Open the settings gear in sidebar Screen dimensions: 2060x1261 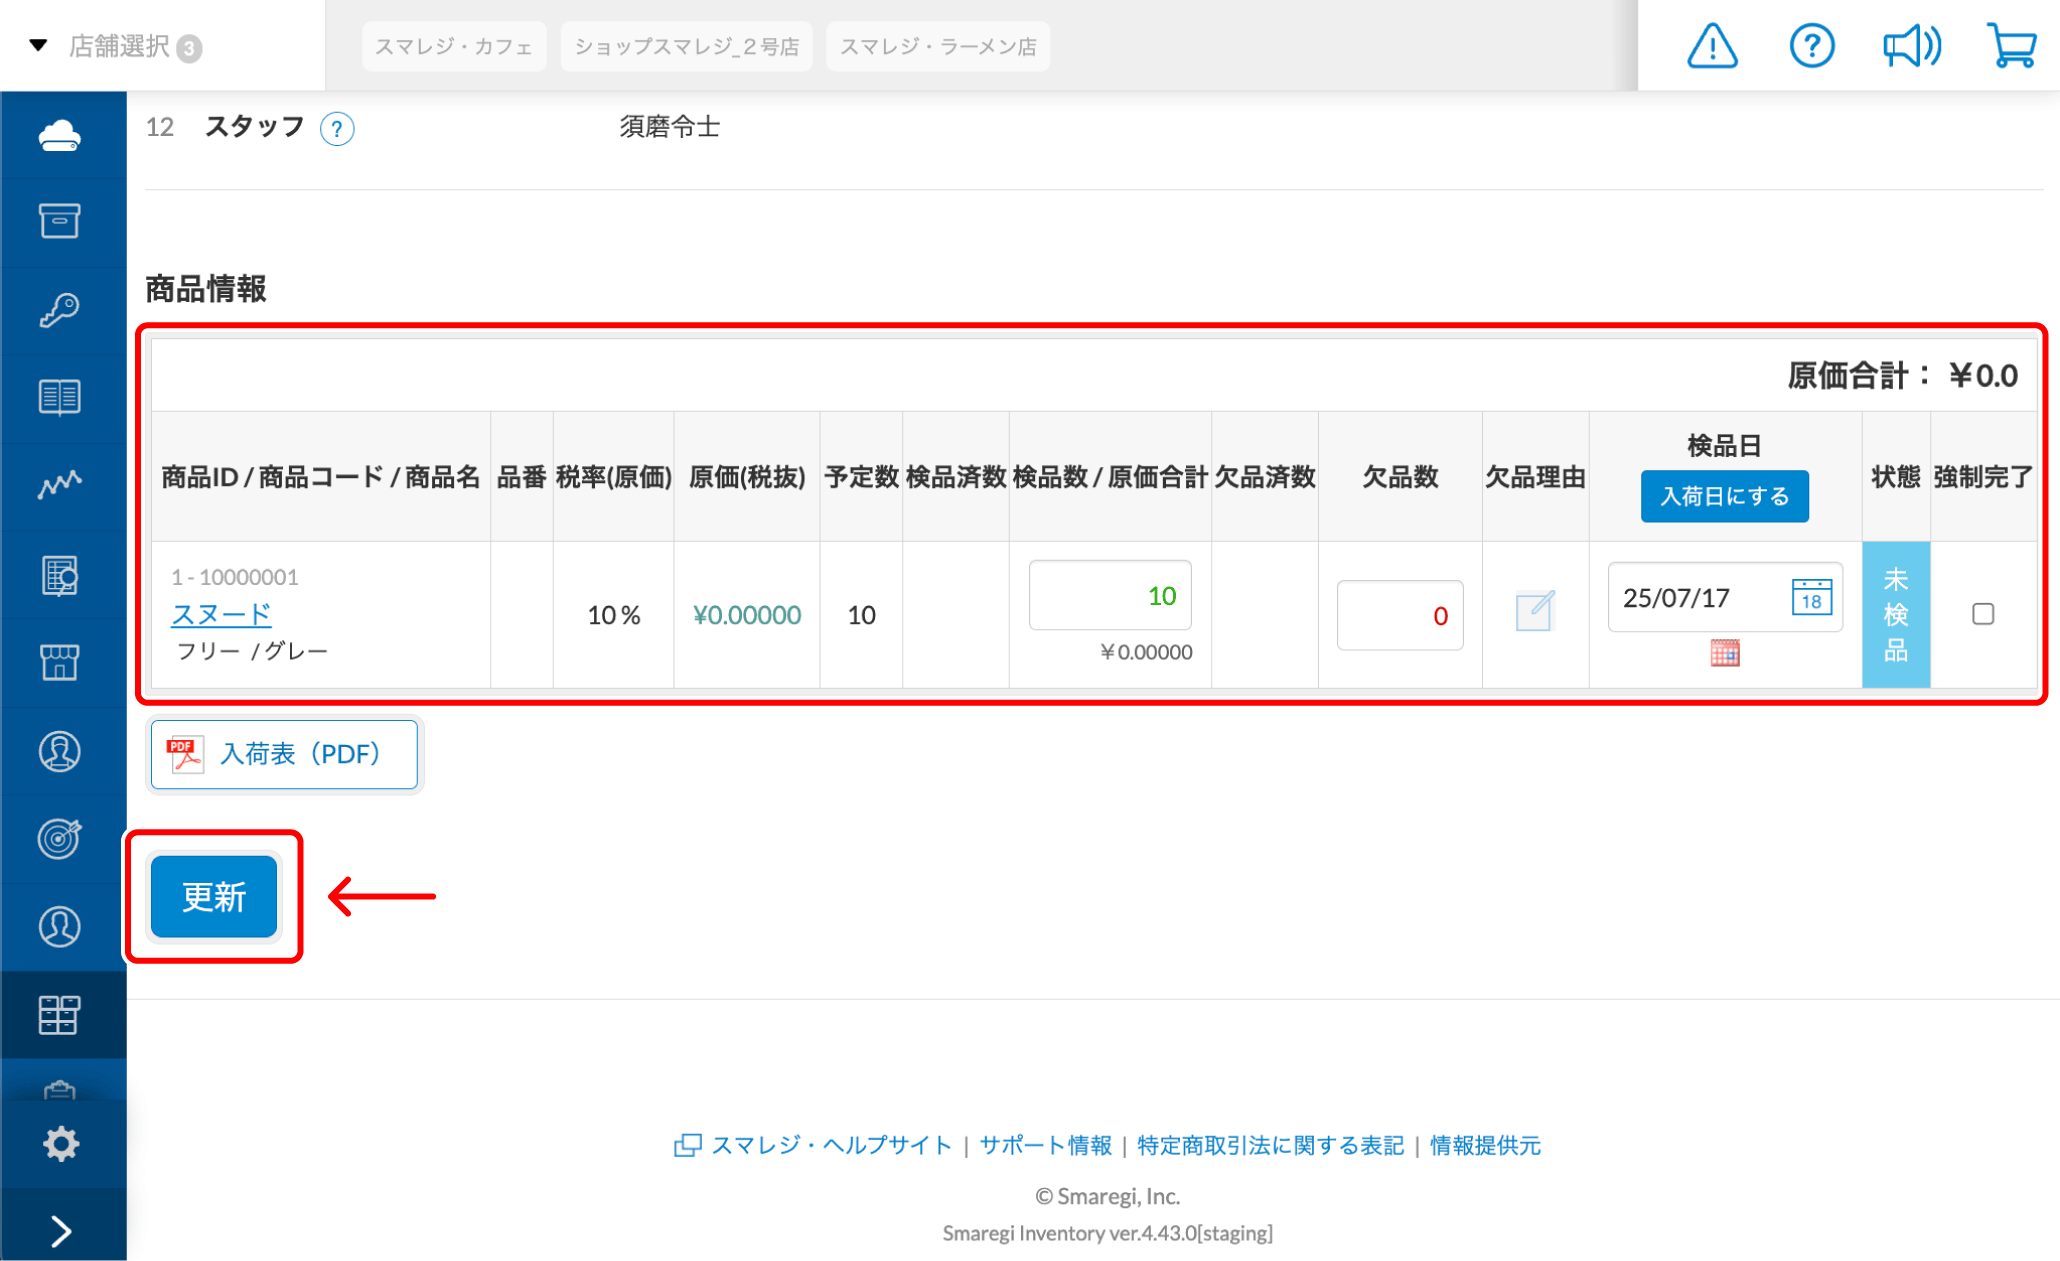(x=61, y=1143)
